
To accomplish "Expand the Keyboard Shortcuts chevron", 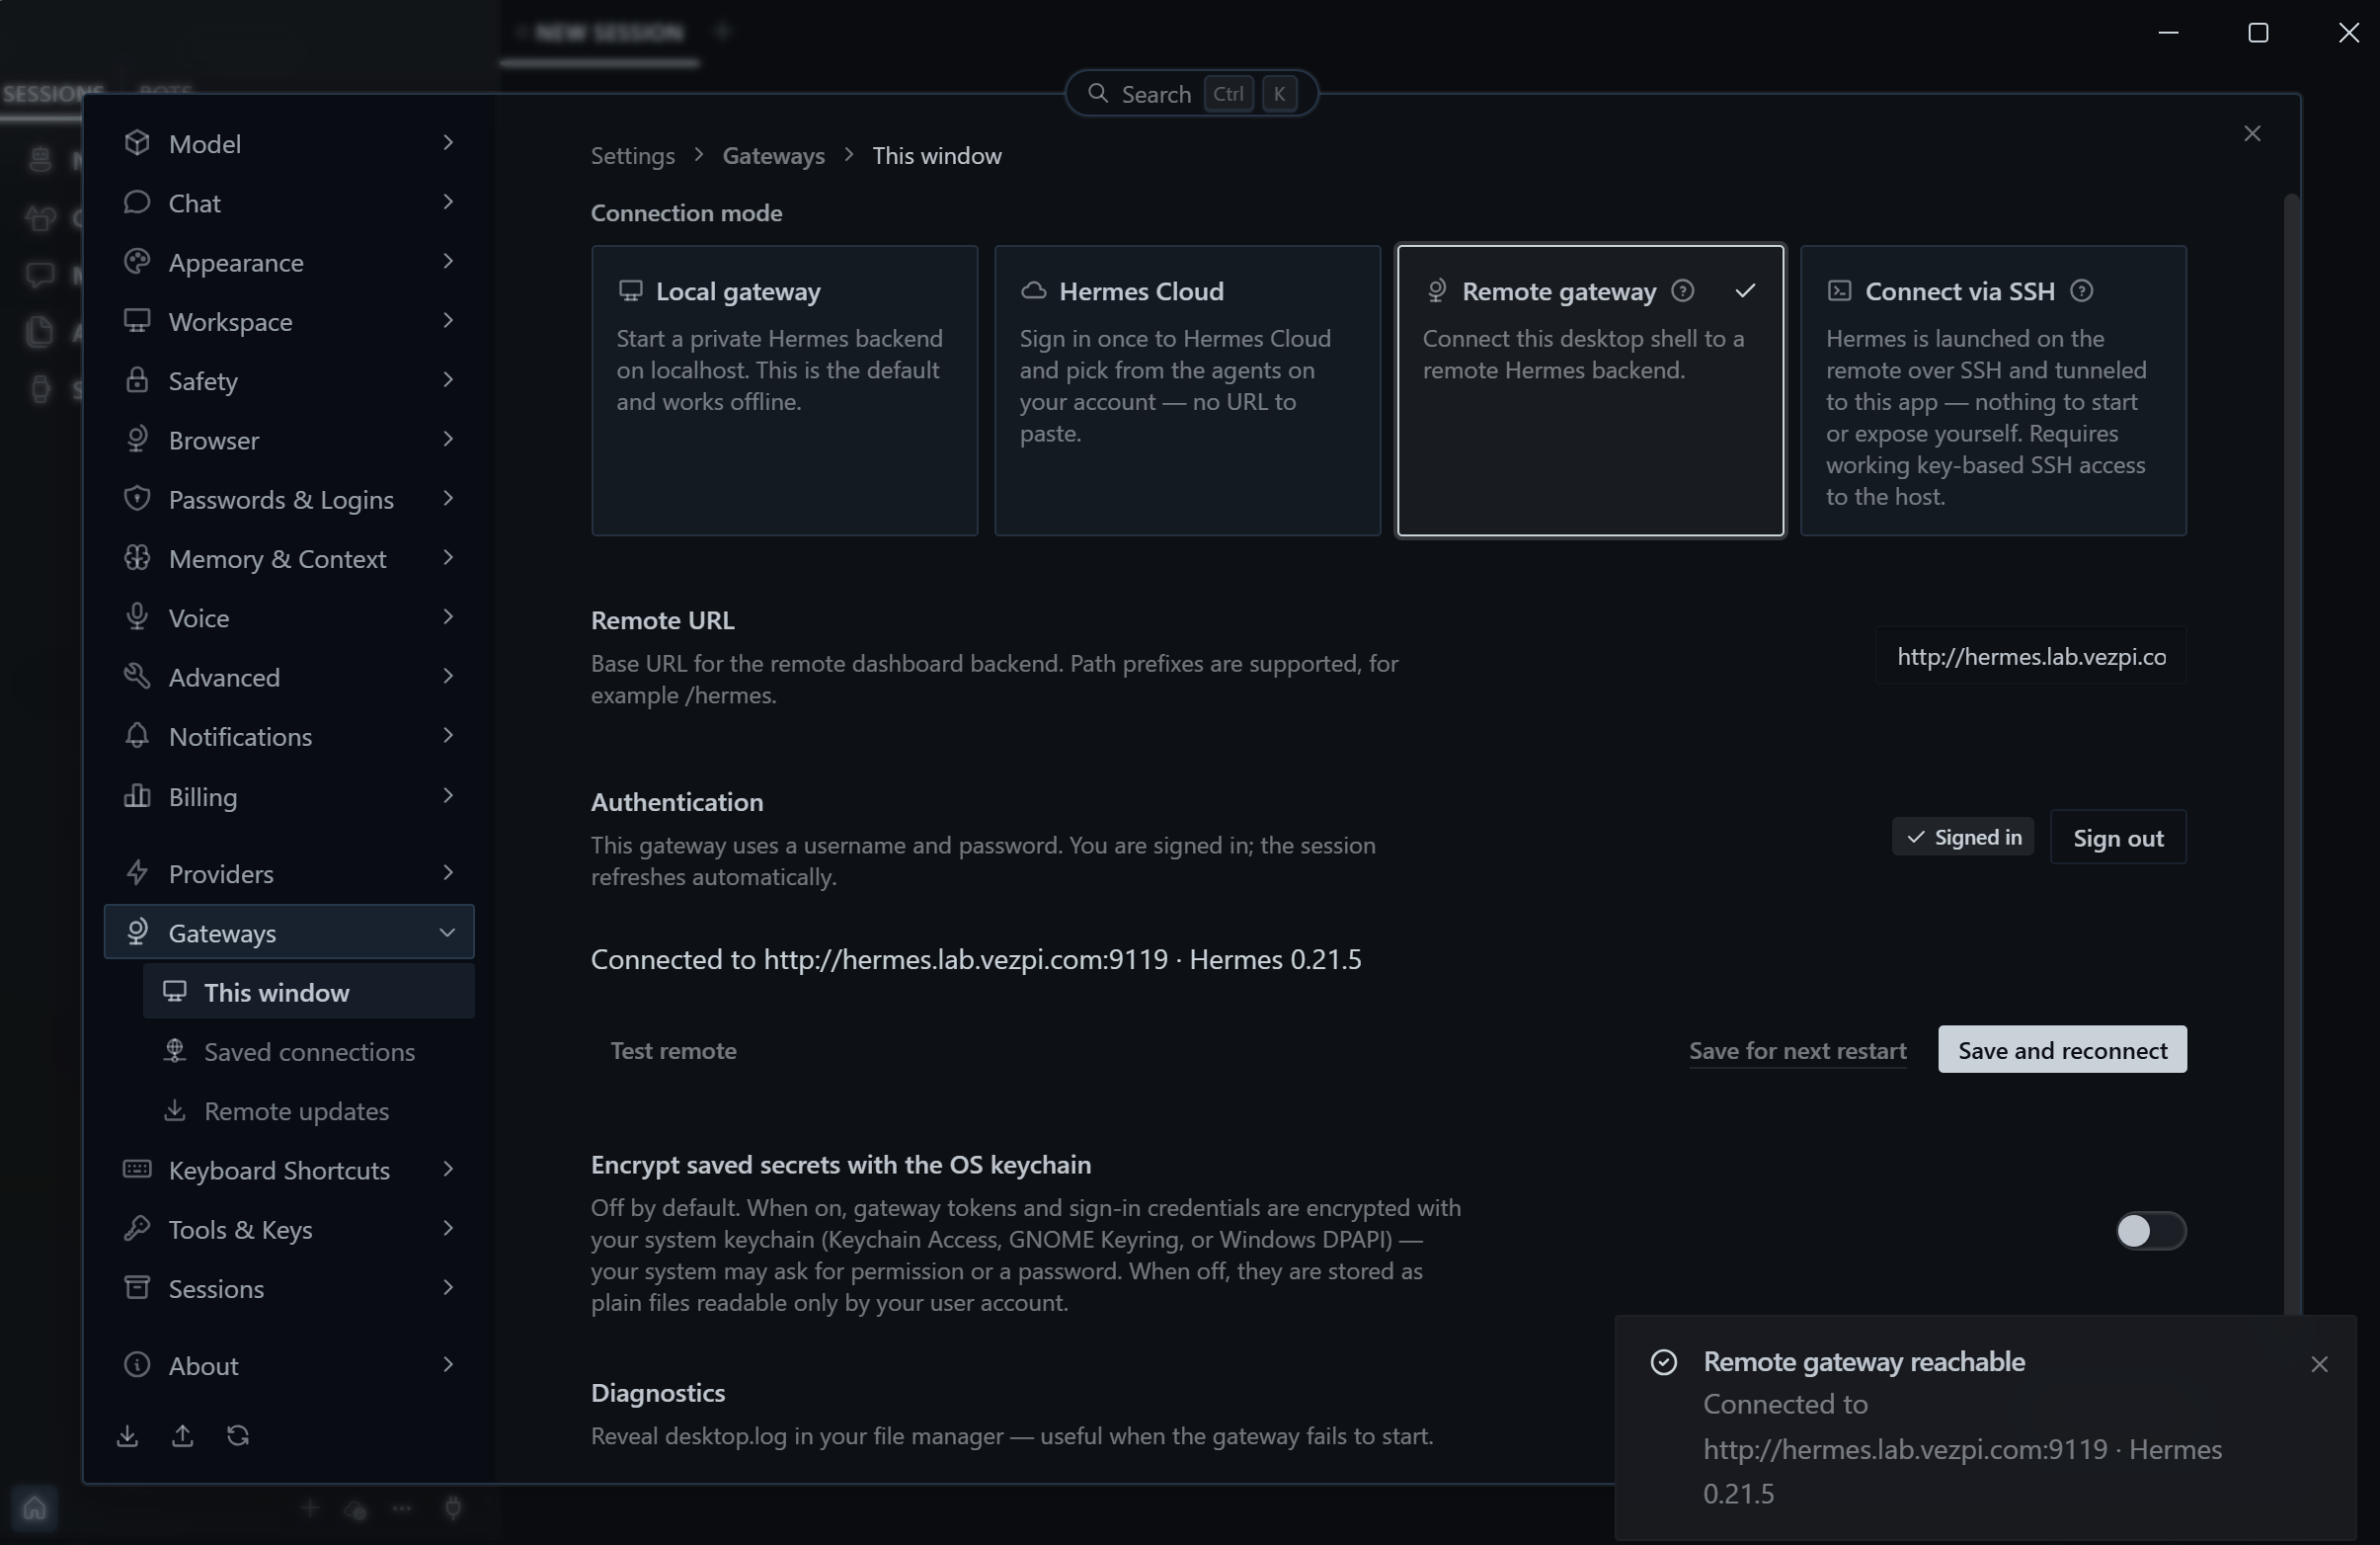I will click(x=447, y=1169).
